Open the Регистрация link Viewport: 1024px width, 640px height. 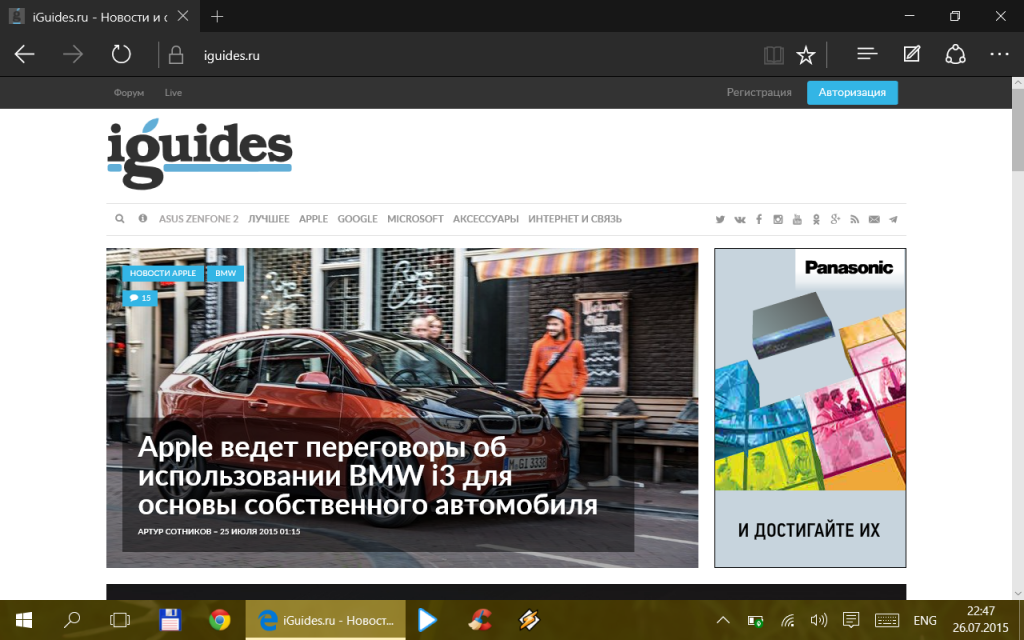pyautogui.click(x=759, y=93)
